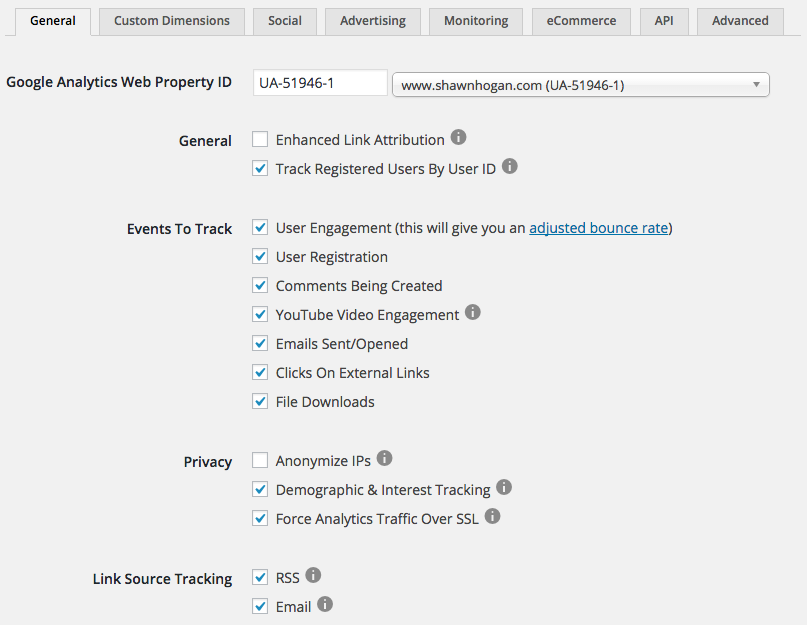807x625 pixels.
Task: Uncheck File Downloads event tracking
Action: pyautogui.click(x=260, y=402)
